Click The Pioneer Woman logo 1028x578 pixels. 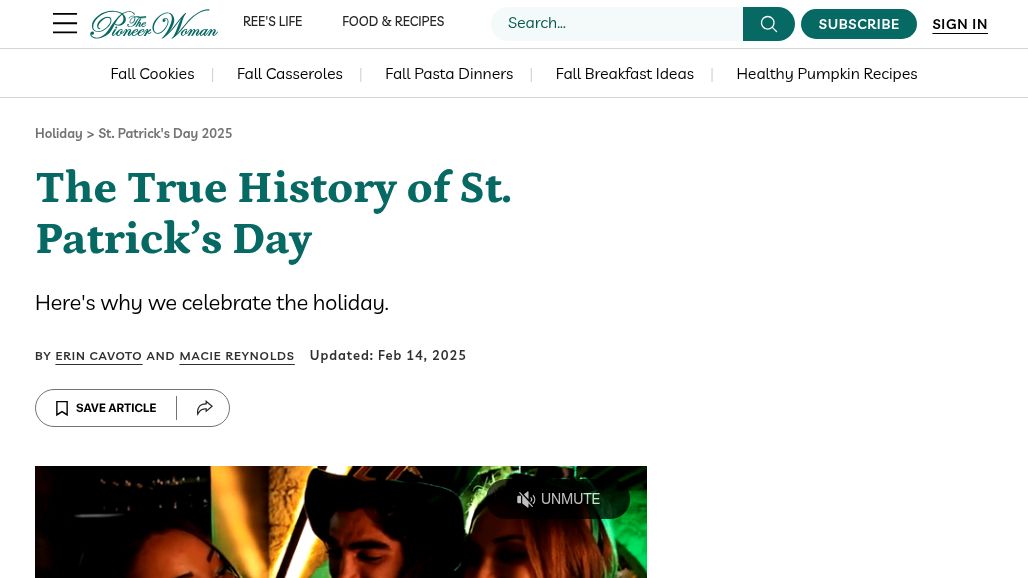pyautogui.click(x=154, y=24)
